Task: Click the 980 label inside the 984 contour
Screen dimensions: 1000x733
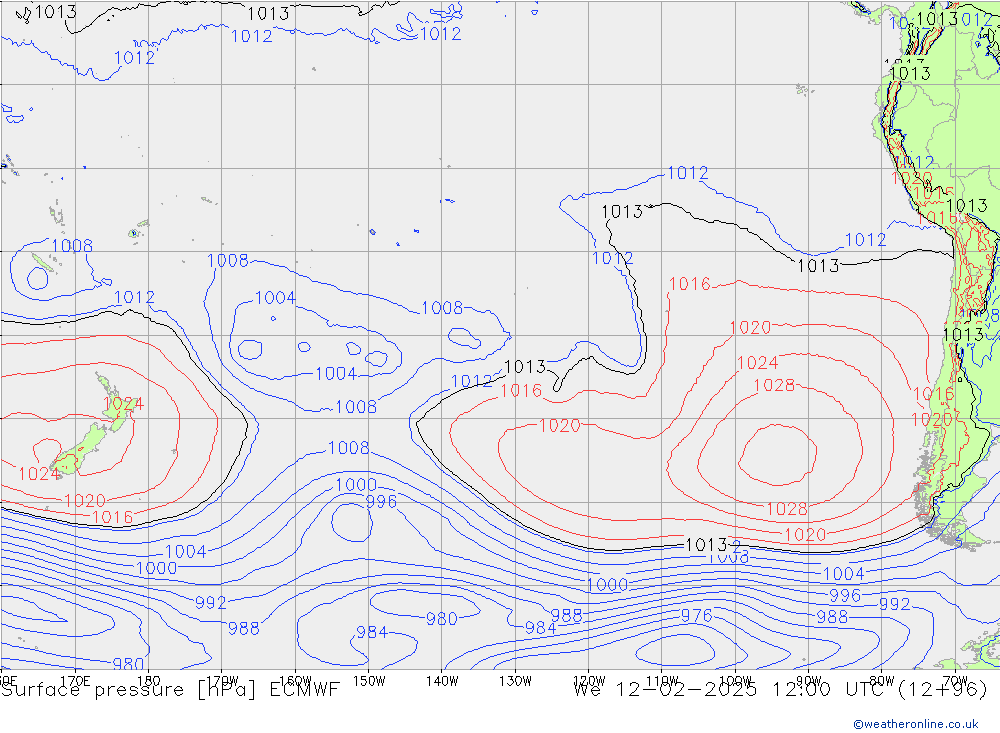Action: [x=441, y=619]
